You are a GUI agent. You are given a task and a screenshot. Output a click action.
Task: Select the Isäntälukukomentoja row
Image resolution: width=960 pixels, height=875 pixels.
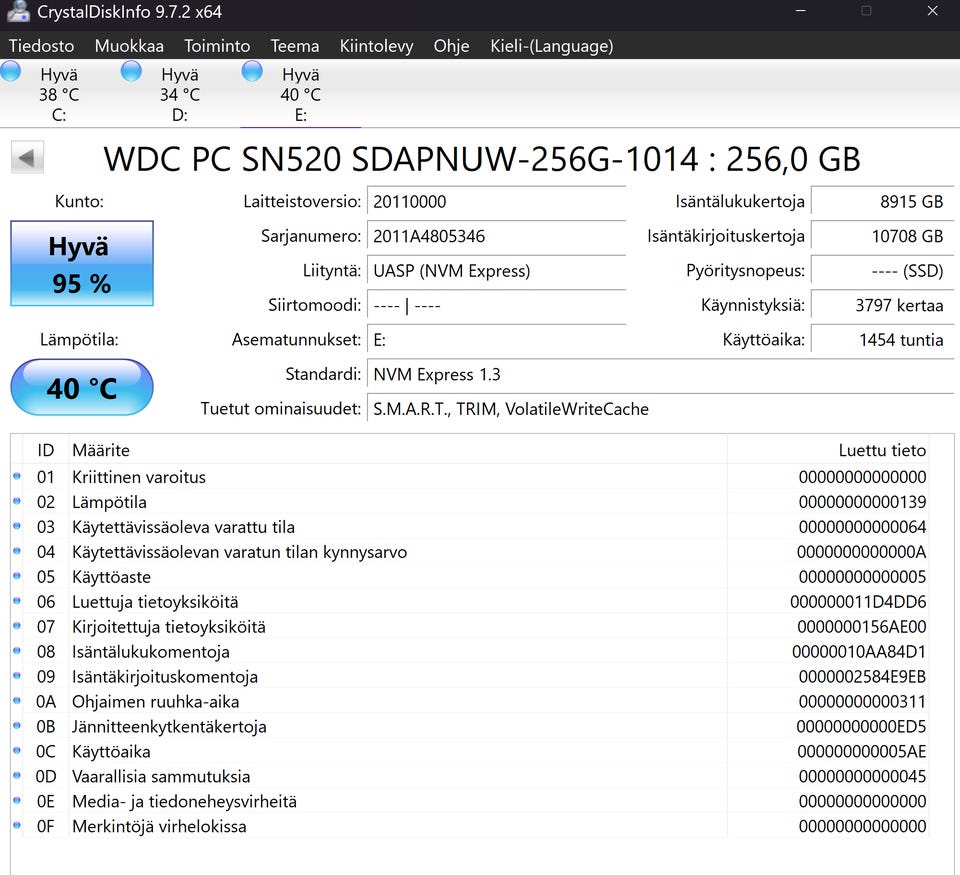point(470,652)
